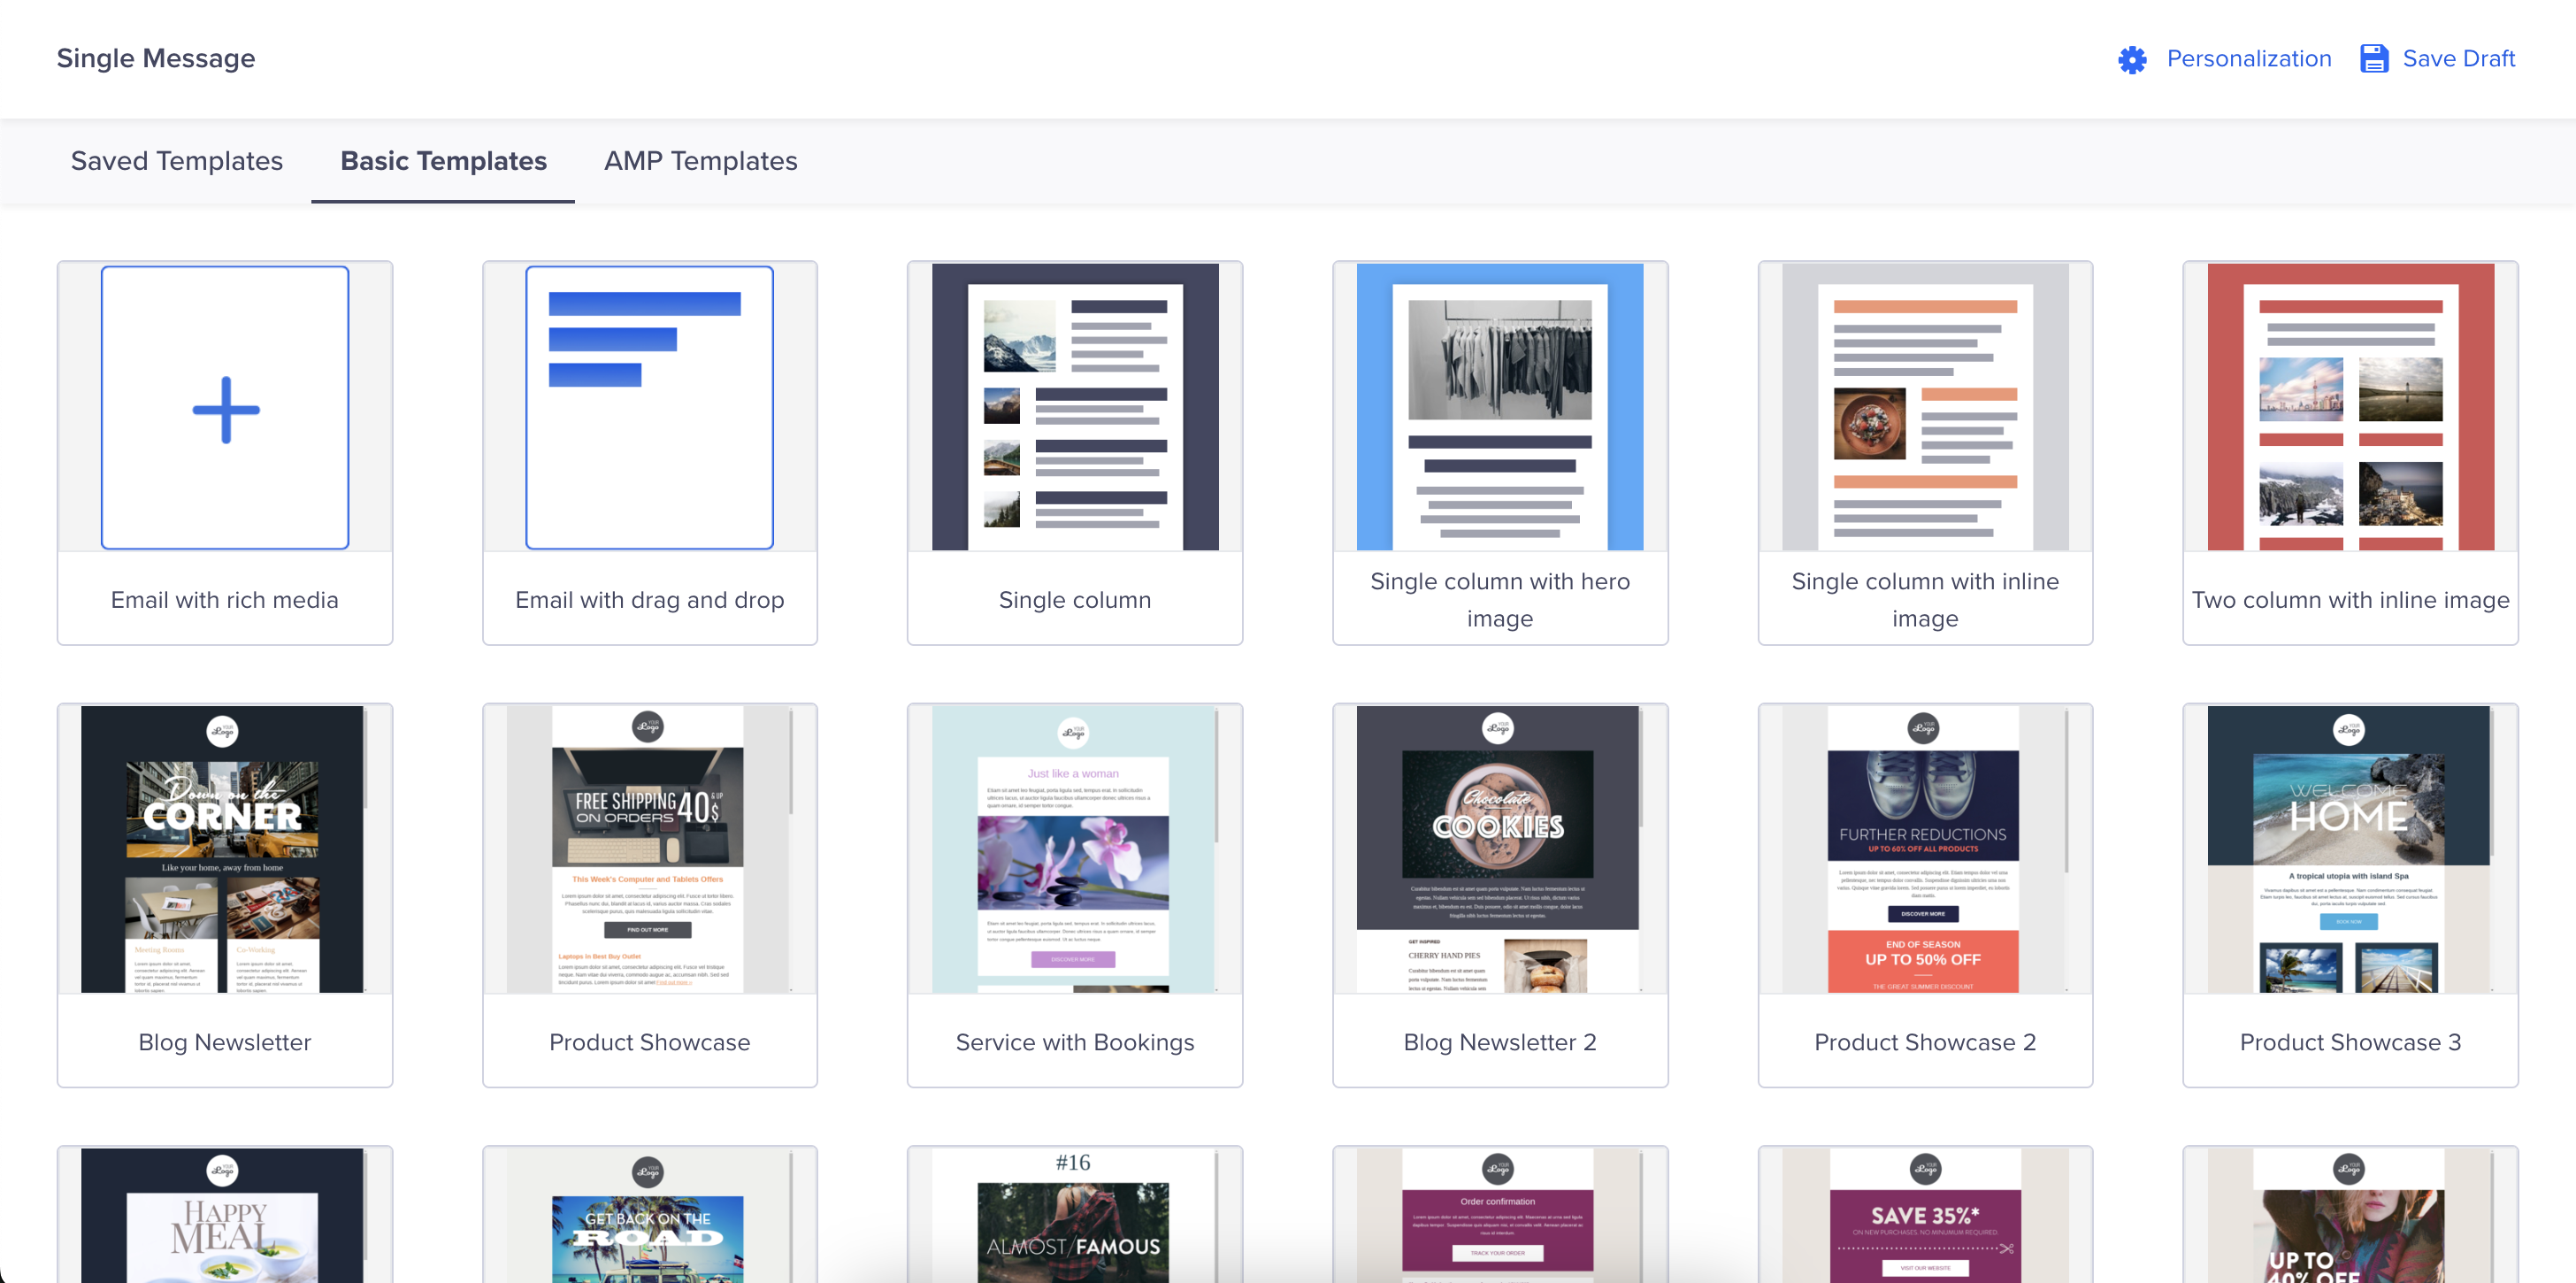This screenshot has height=1283, width=2576.
Task: Choose Two column with inline image template
Action: coord(2349,407)
